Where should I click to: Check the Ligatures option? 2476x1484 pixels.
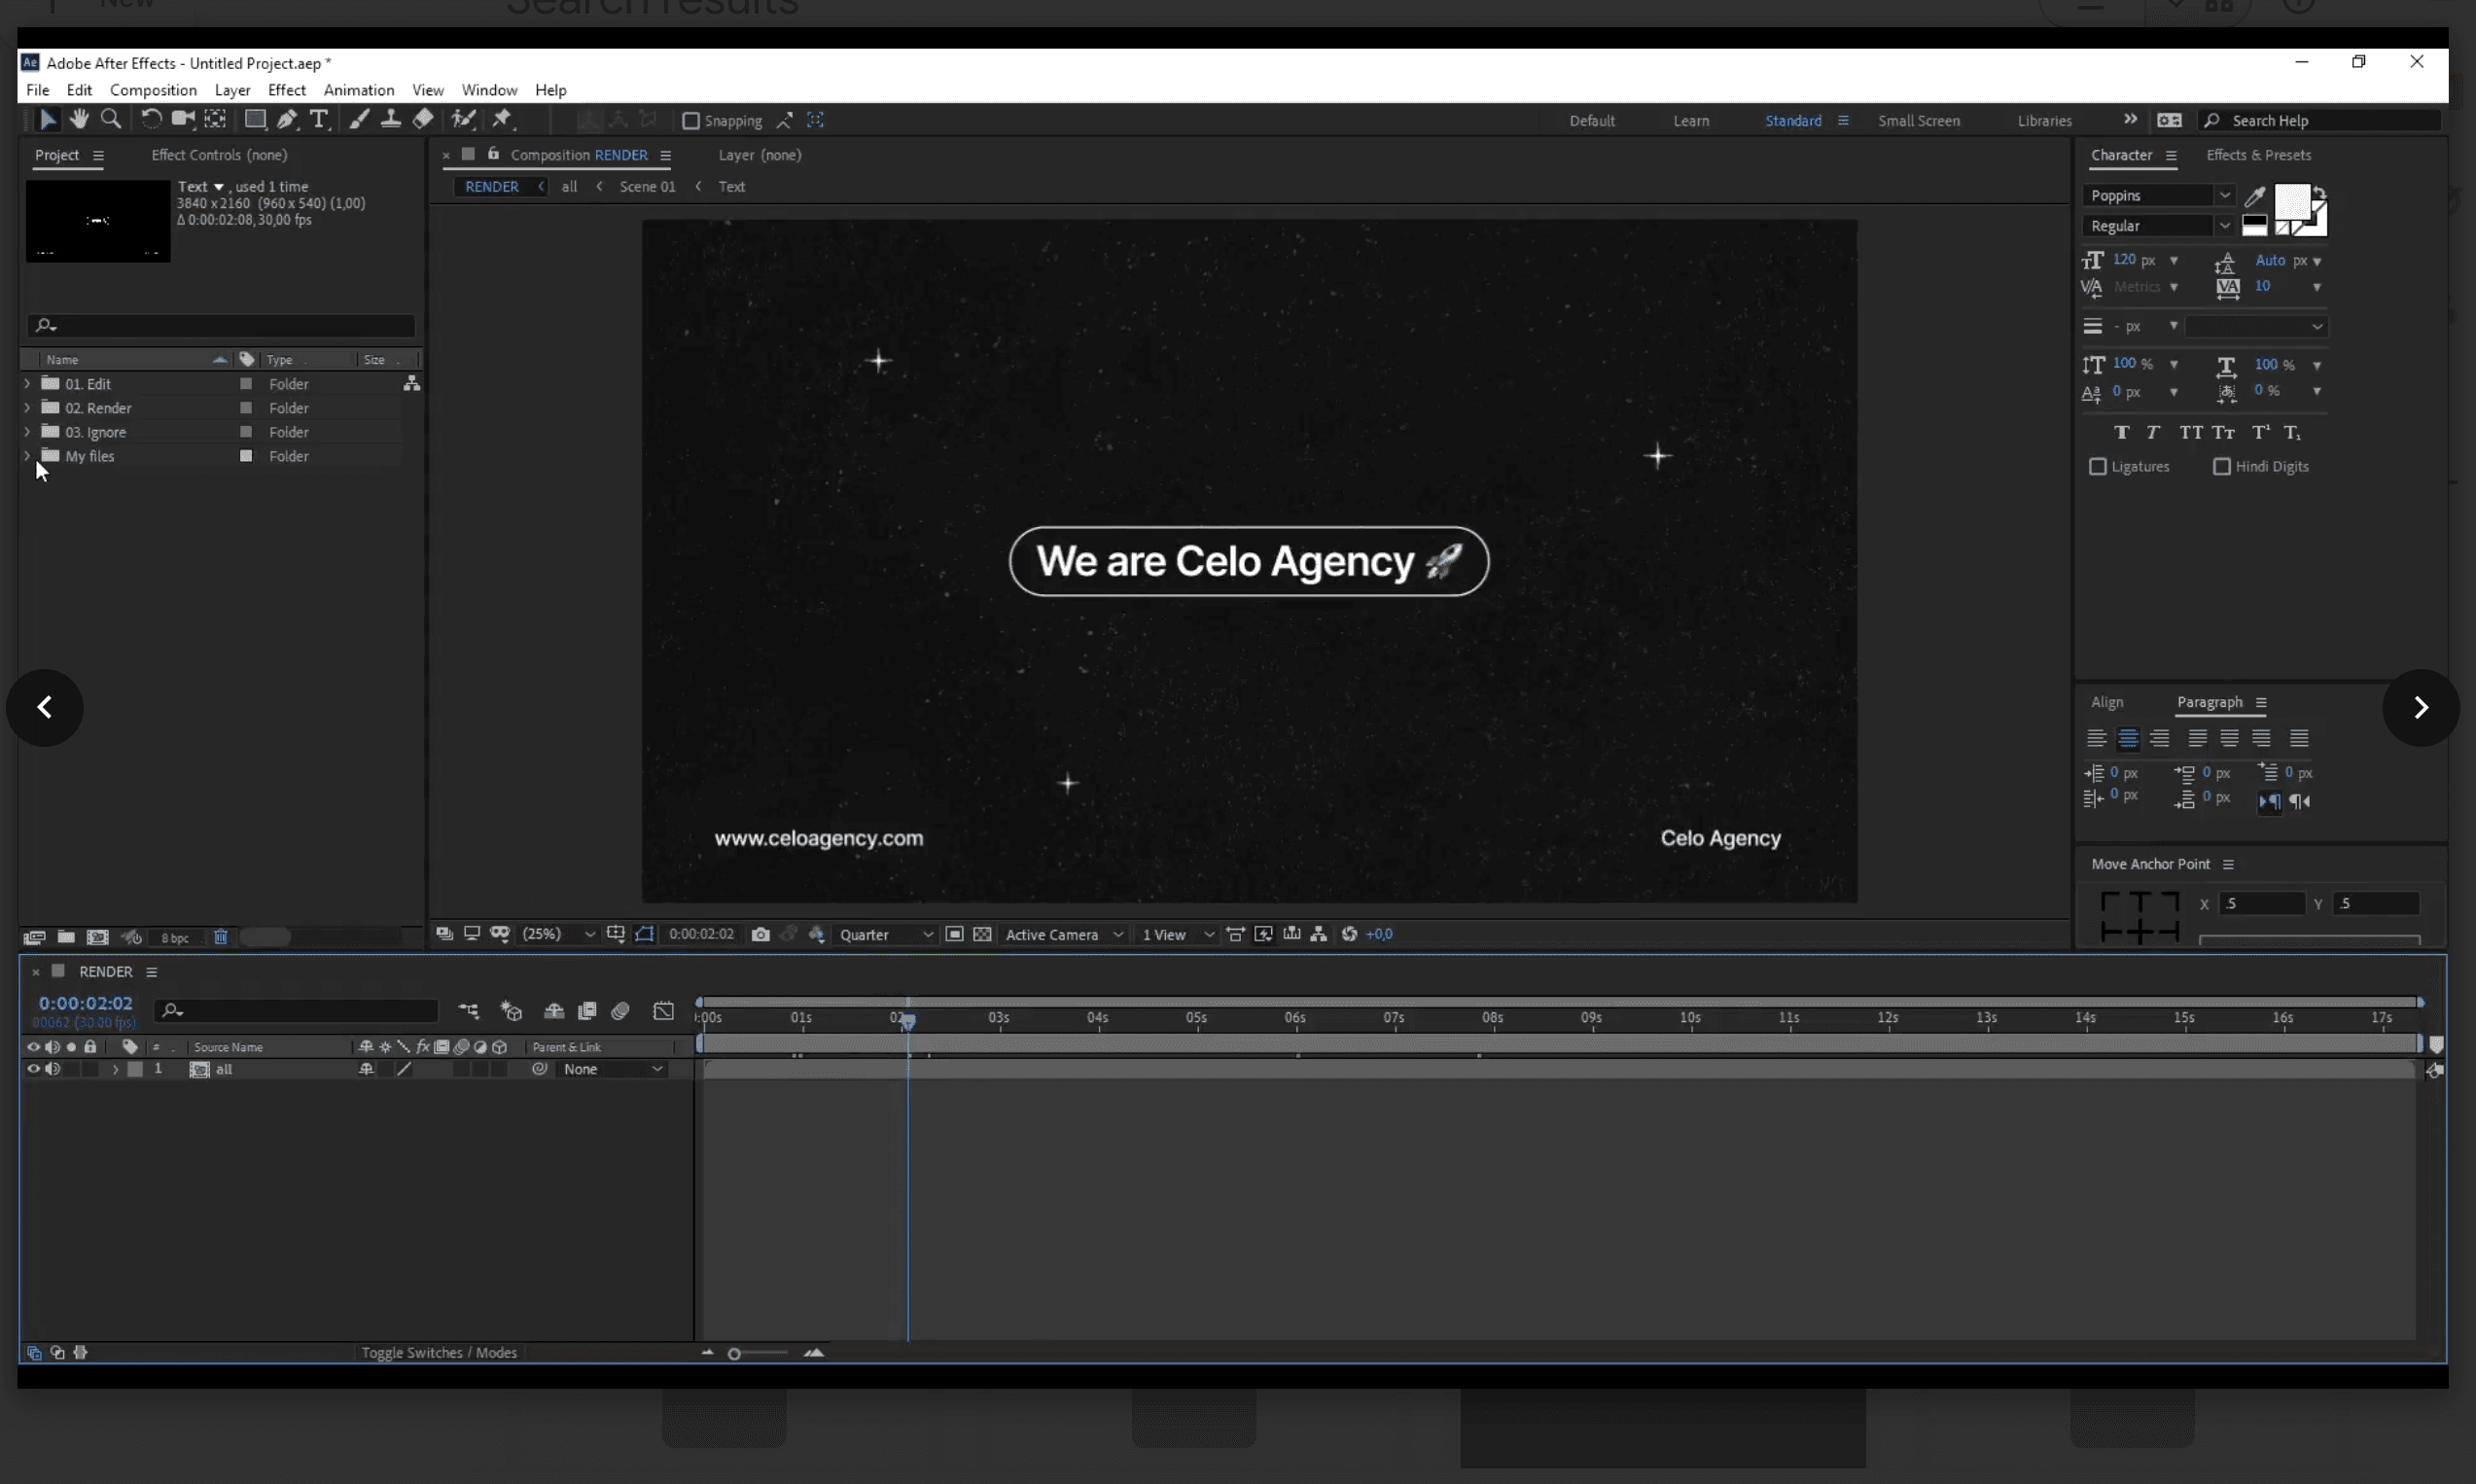tap(2098, 467)
